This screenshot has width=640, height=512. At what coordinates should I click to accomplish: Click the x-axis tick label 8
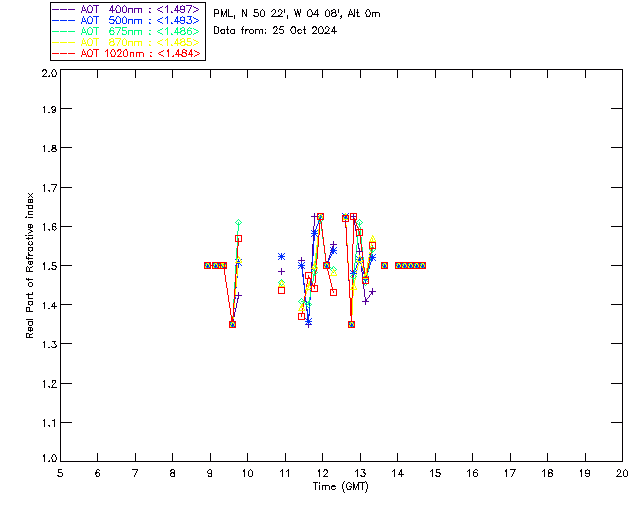[x=173, y=473]
